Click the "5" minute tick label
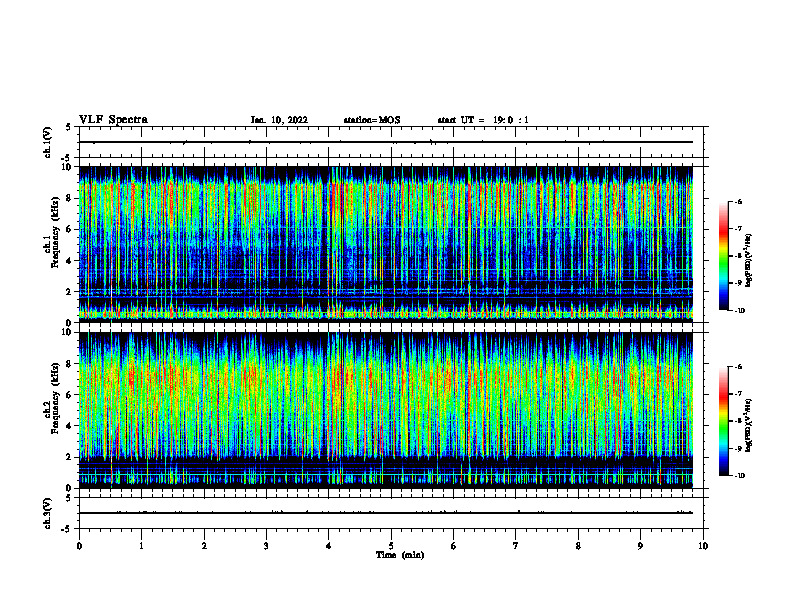 (x=391, y=546)
